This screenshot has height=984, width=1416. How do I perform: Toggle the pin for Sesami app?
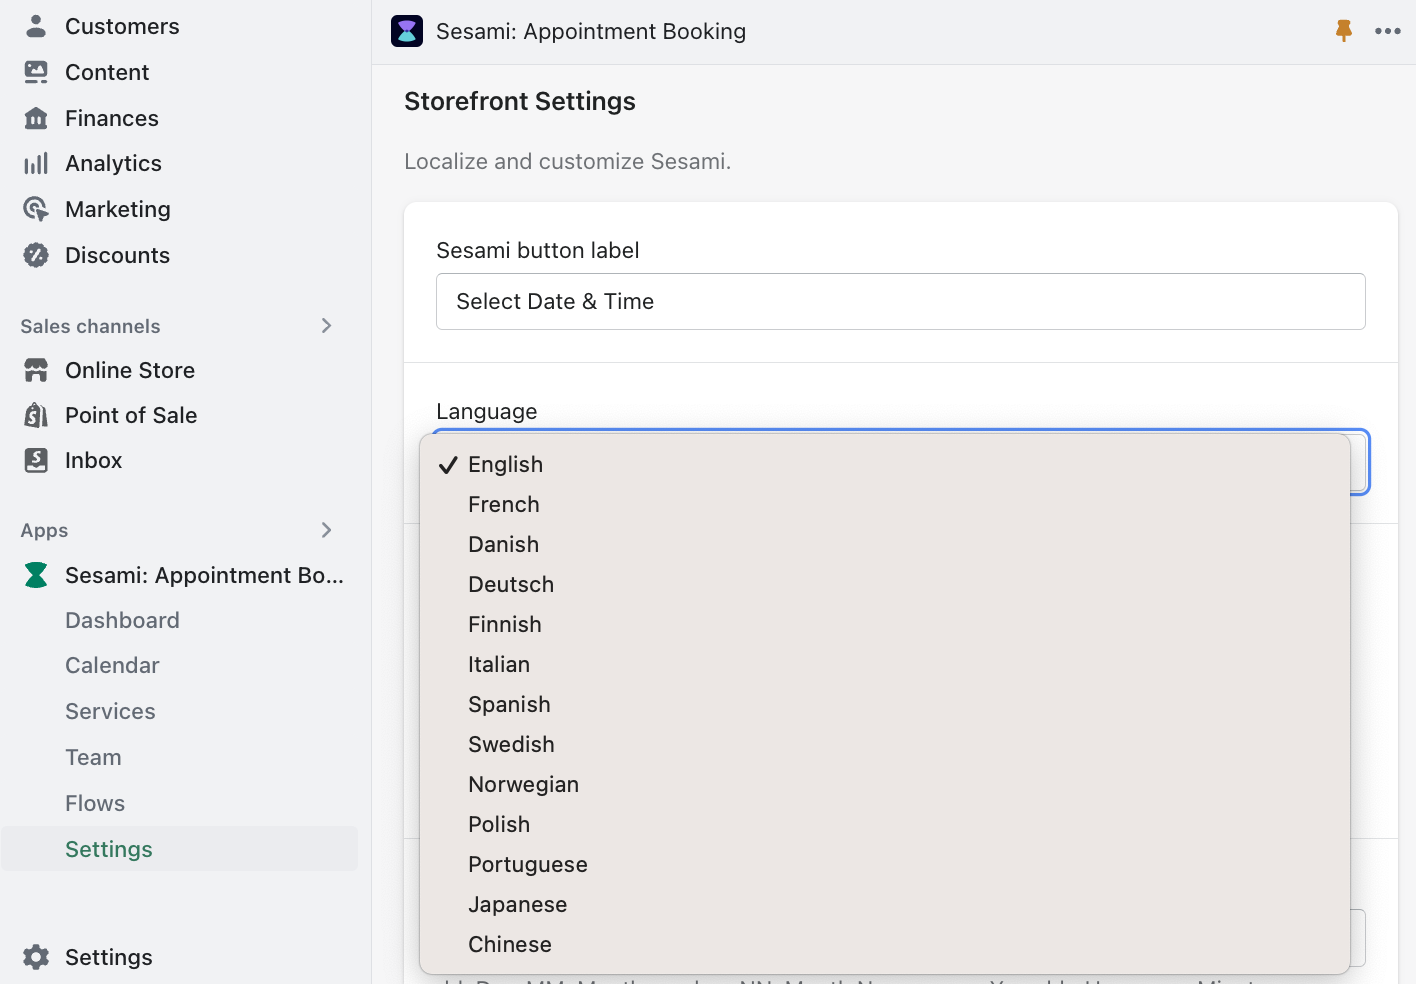click(x=1343, y=31)
